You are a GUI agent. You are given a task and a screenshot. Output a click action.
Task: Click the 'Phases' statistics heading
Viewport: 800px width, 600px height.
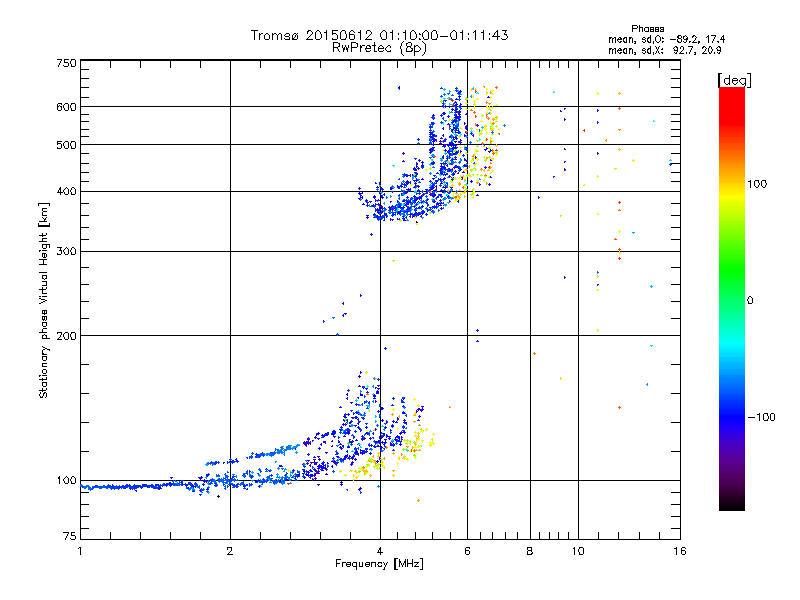[x=647, y=29]
